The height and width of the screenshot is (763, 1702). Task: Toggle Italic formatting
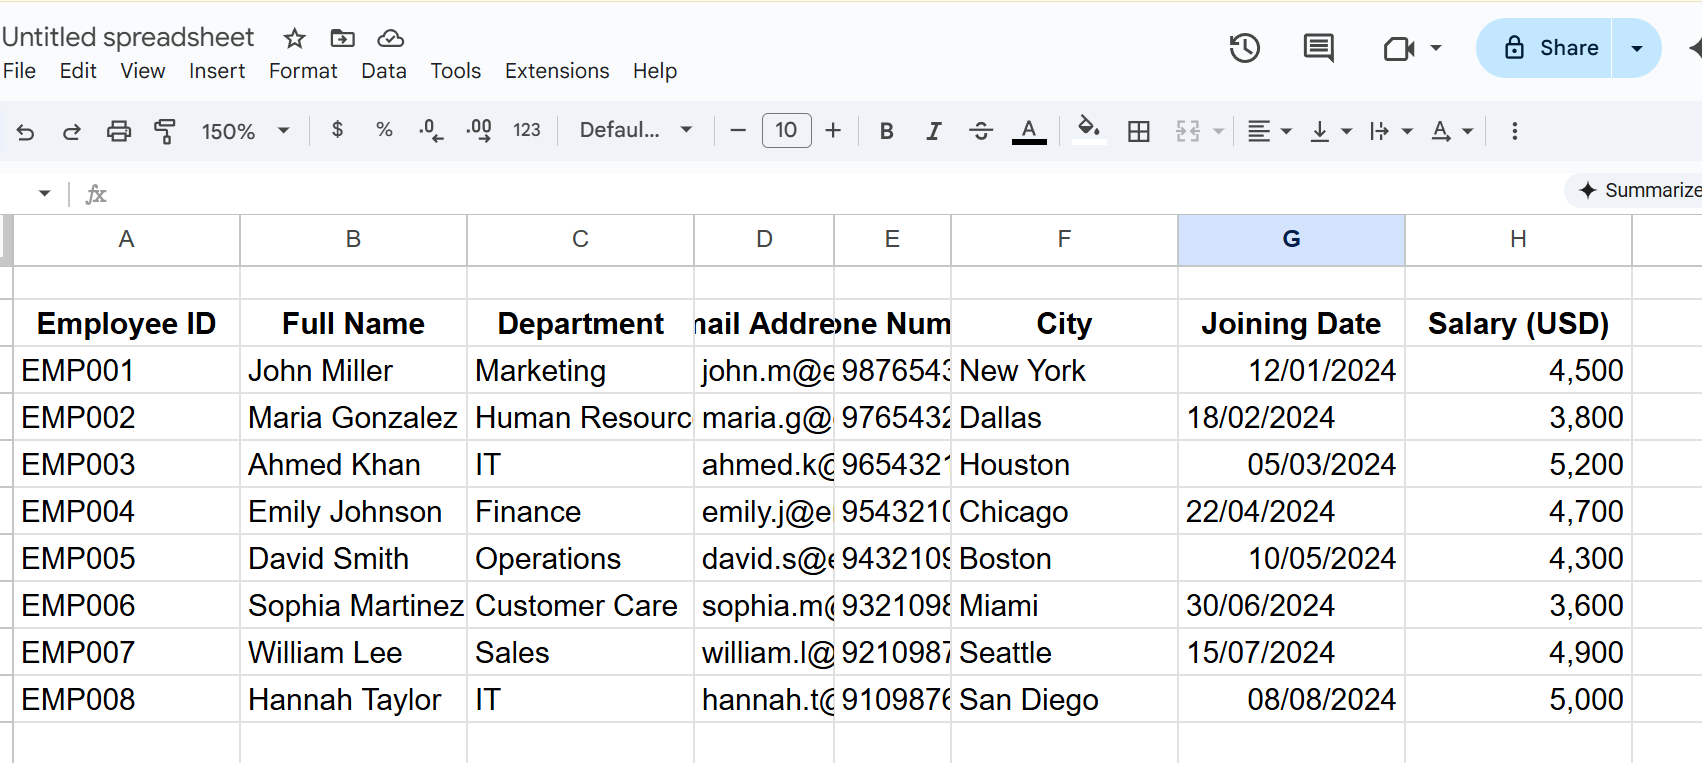pos(933,131)
